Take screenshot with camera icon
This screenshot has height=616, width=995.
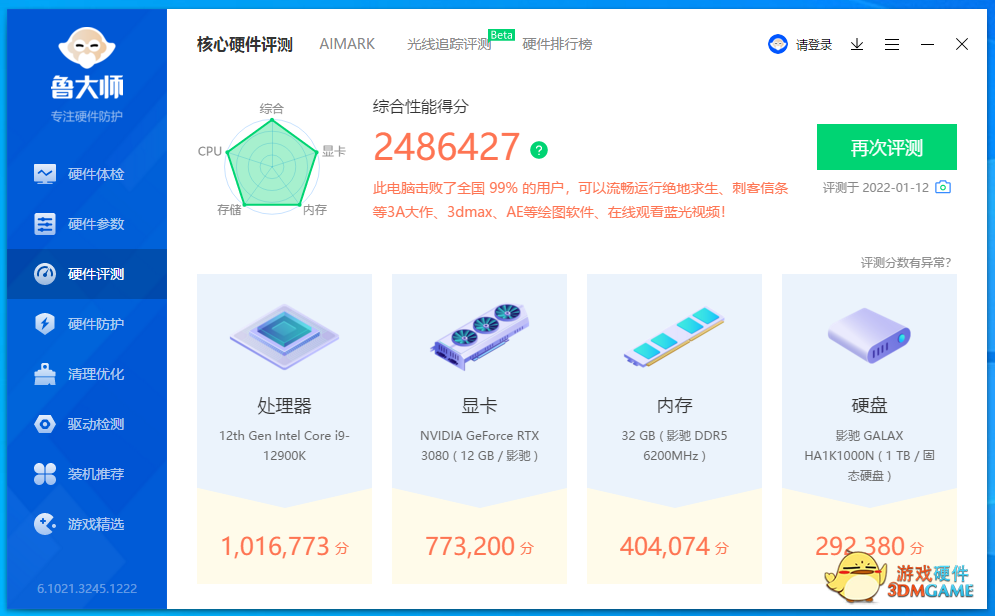coord(943,187)
